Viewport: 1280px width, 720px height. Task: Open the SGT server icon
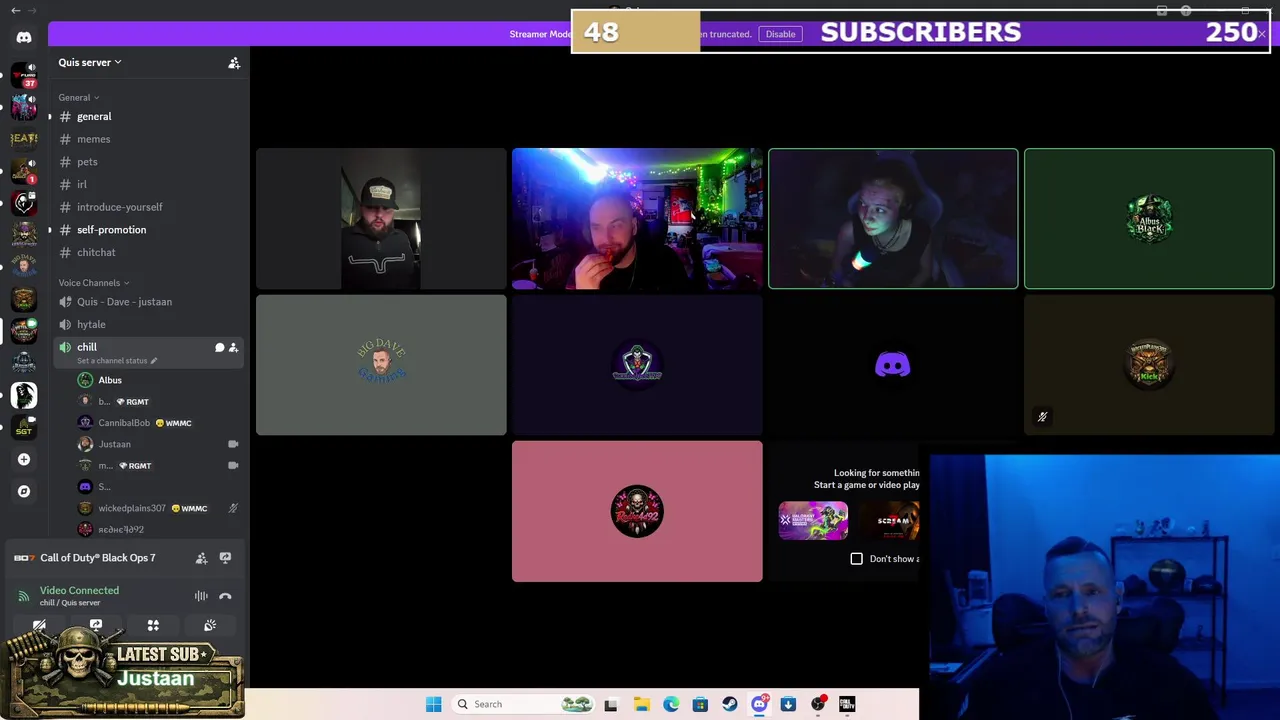[x=24, y=427]
